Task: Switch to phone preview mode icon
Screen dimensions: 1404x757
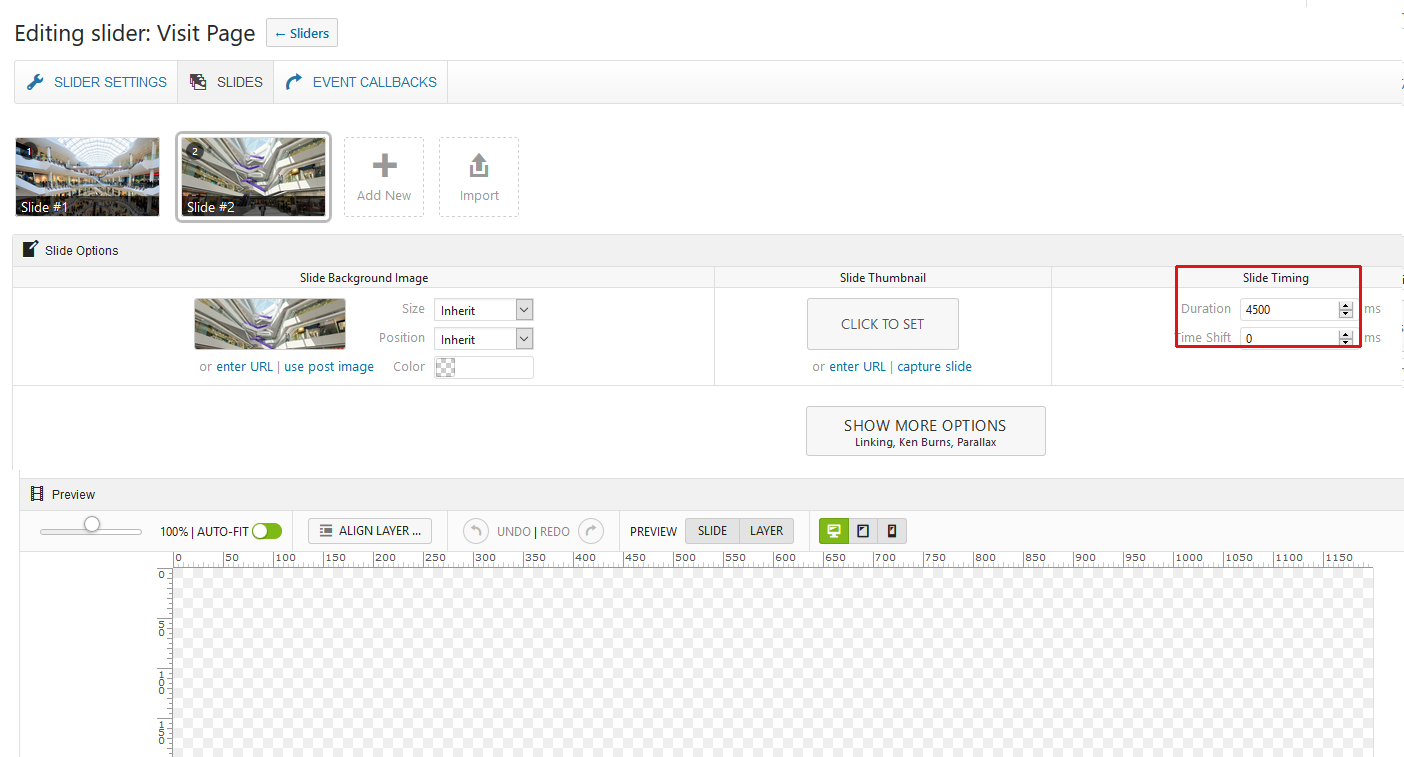Action: pyautogui.click(x=892, y=531)
